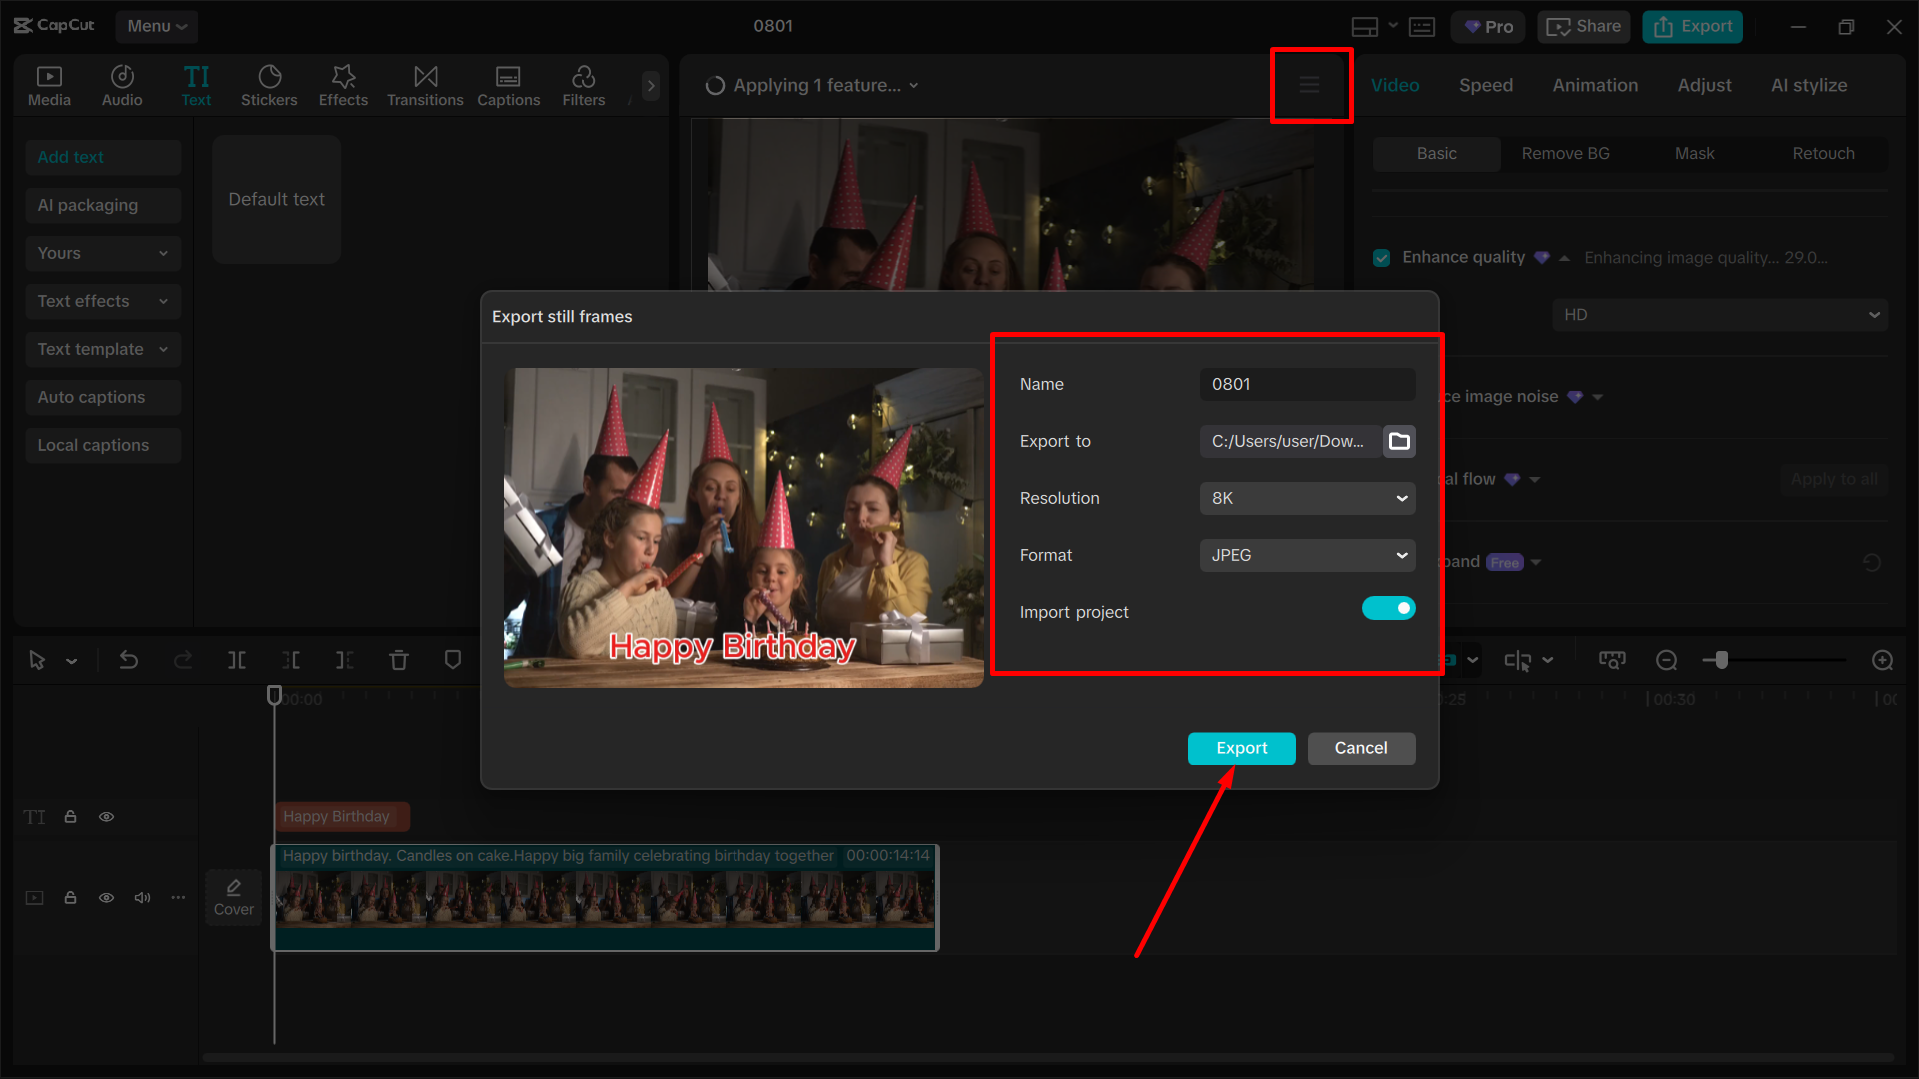The height and width of the screenshot is (1079, 1919).
Task: Select the Audio panel icon
Action: (x=121, y=84)
